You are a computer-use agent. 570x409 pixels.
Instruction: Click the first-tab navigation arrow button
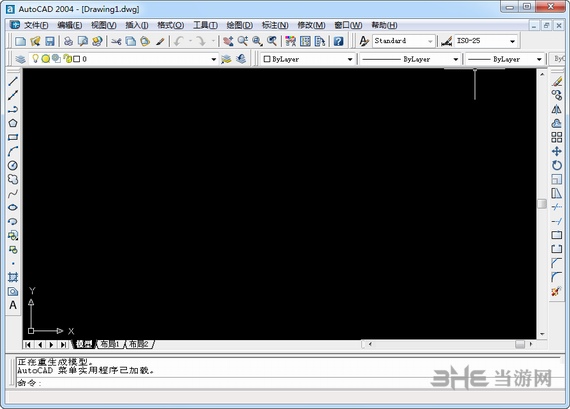pos(28,344)
